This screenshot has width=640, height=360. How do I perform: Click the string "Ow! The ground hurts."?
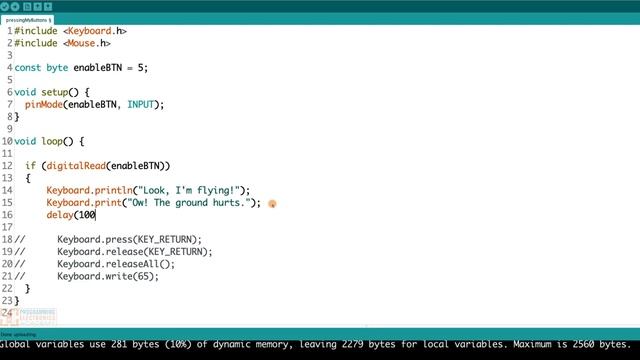tap(189, 202)
